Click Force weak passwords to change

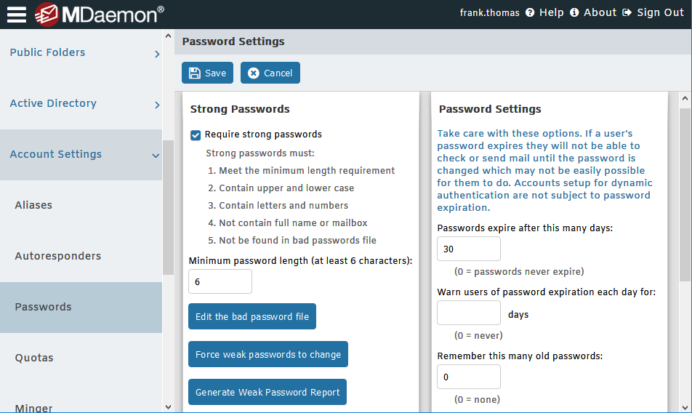(268, 354)
